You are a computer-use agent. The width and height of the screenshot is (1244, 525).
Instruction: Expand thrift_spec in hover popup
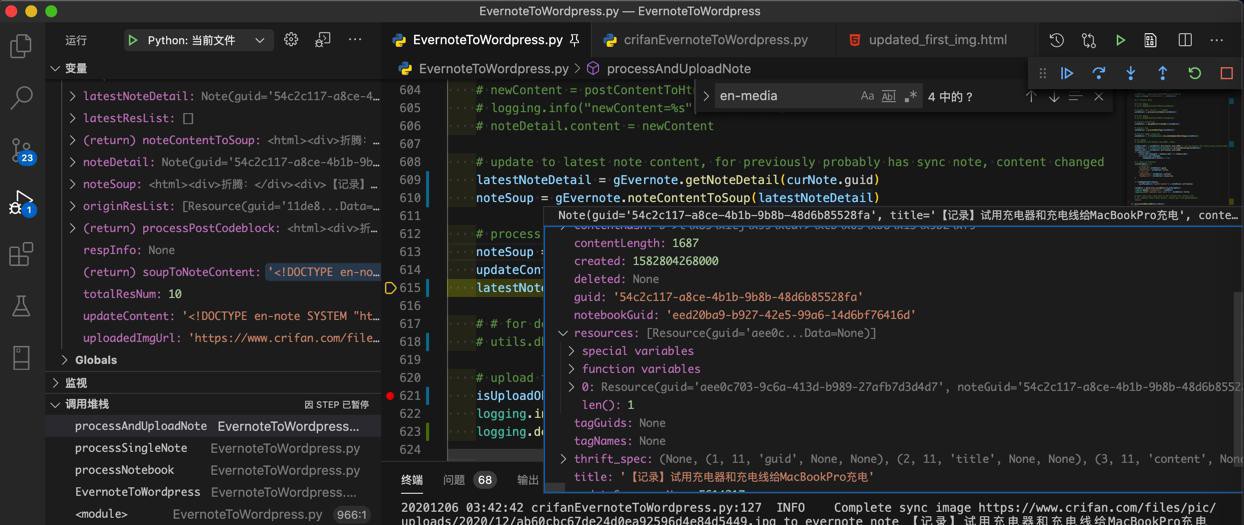coord(563,459)
